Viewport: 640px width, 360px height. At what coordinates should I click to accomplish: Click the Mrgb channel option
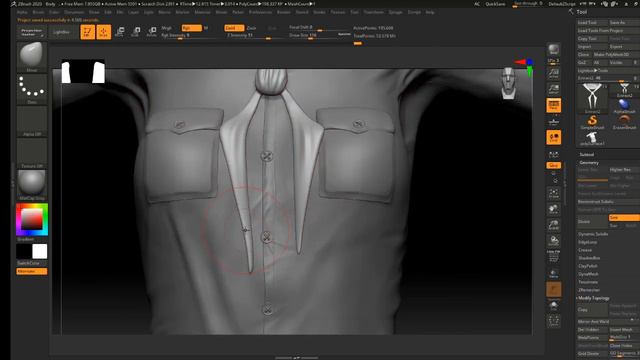(x=167, y=28)
